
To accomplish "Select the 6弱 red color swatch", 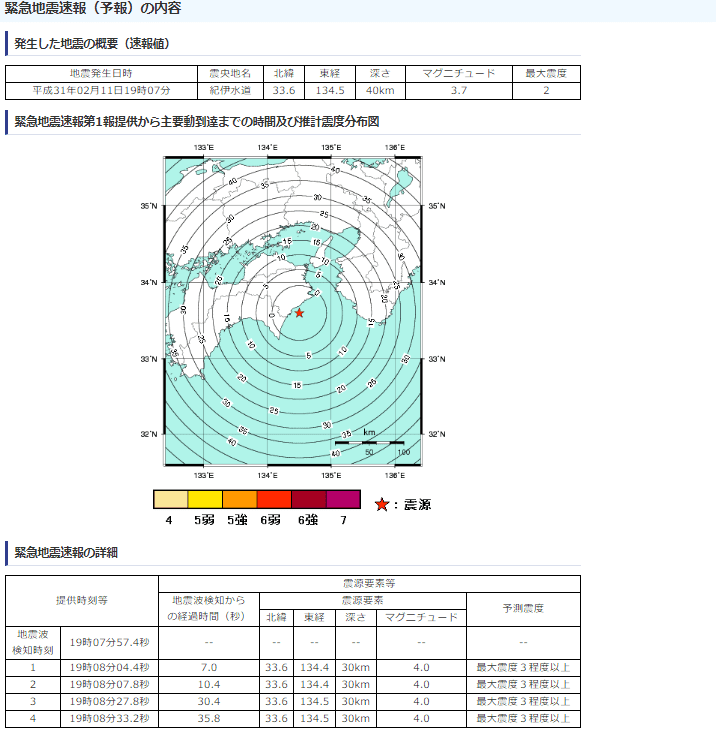I will coord(274,499).
